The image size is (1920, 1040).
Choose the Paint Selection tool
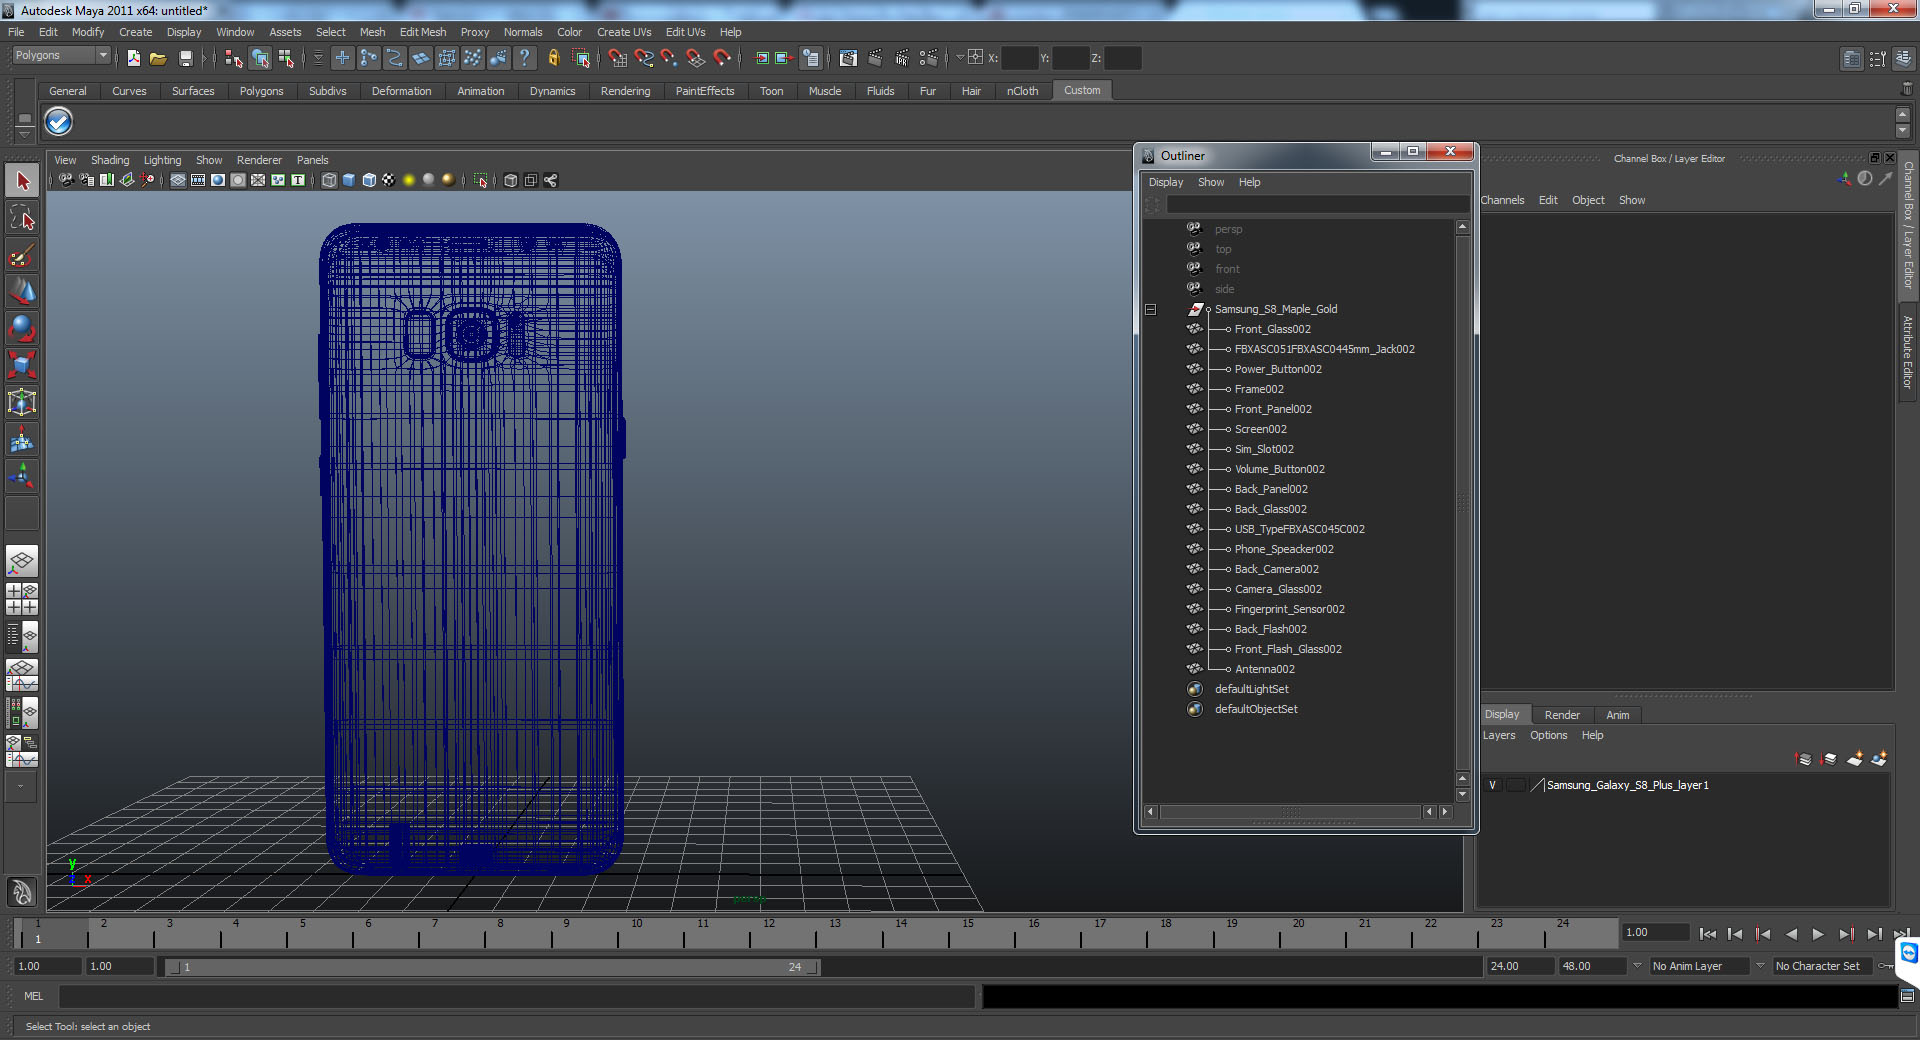(22, 255)
